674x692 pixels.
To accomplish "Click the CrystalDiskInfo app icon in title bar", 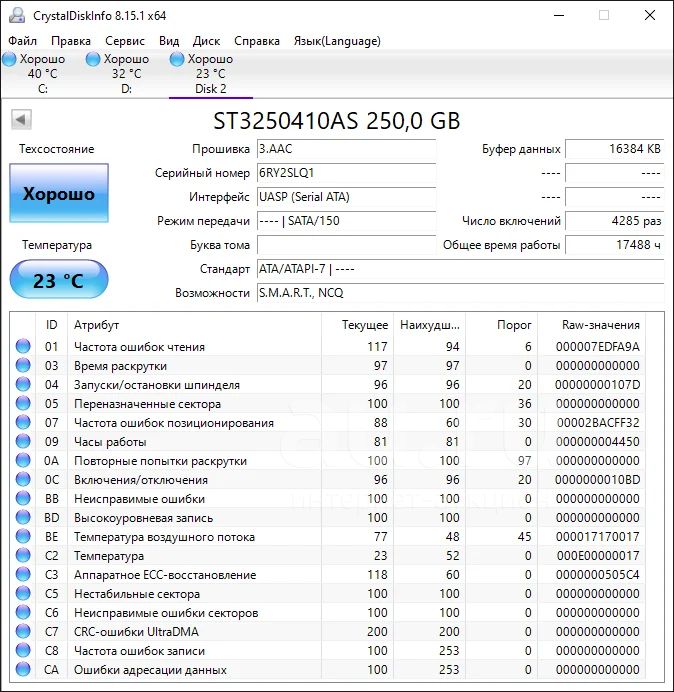I will pyautogui.click(x=16, y=15).
